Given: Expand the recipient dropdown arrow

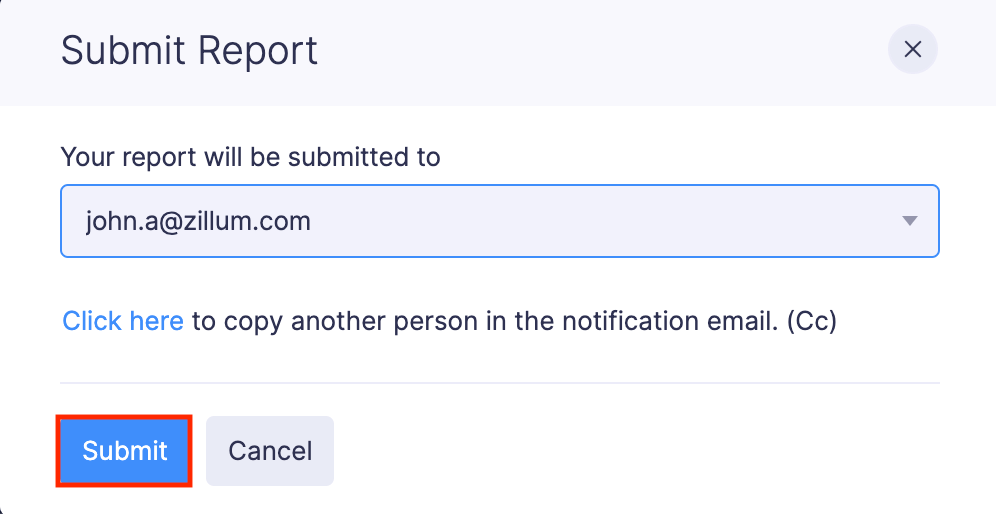Looking at the screenshot, I should (x=909, y=221).
